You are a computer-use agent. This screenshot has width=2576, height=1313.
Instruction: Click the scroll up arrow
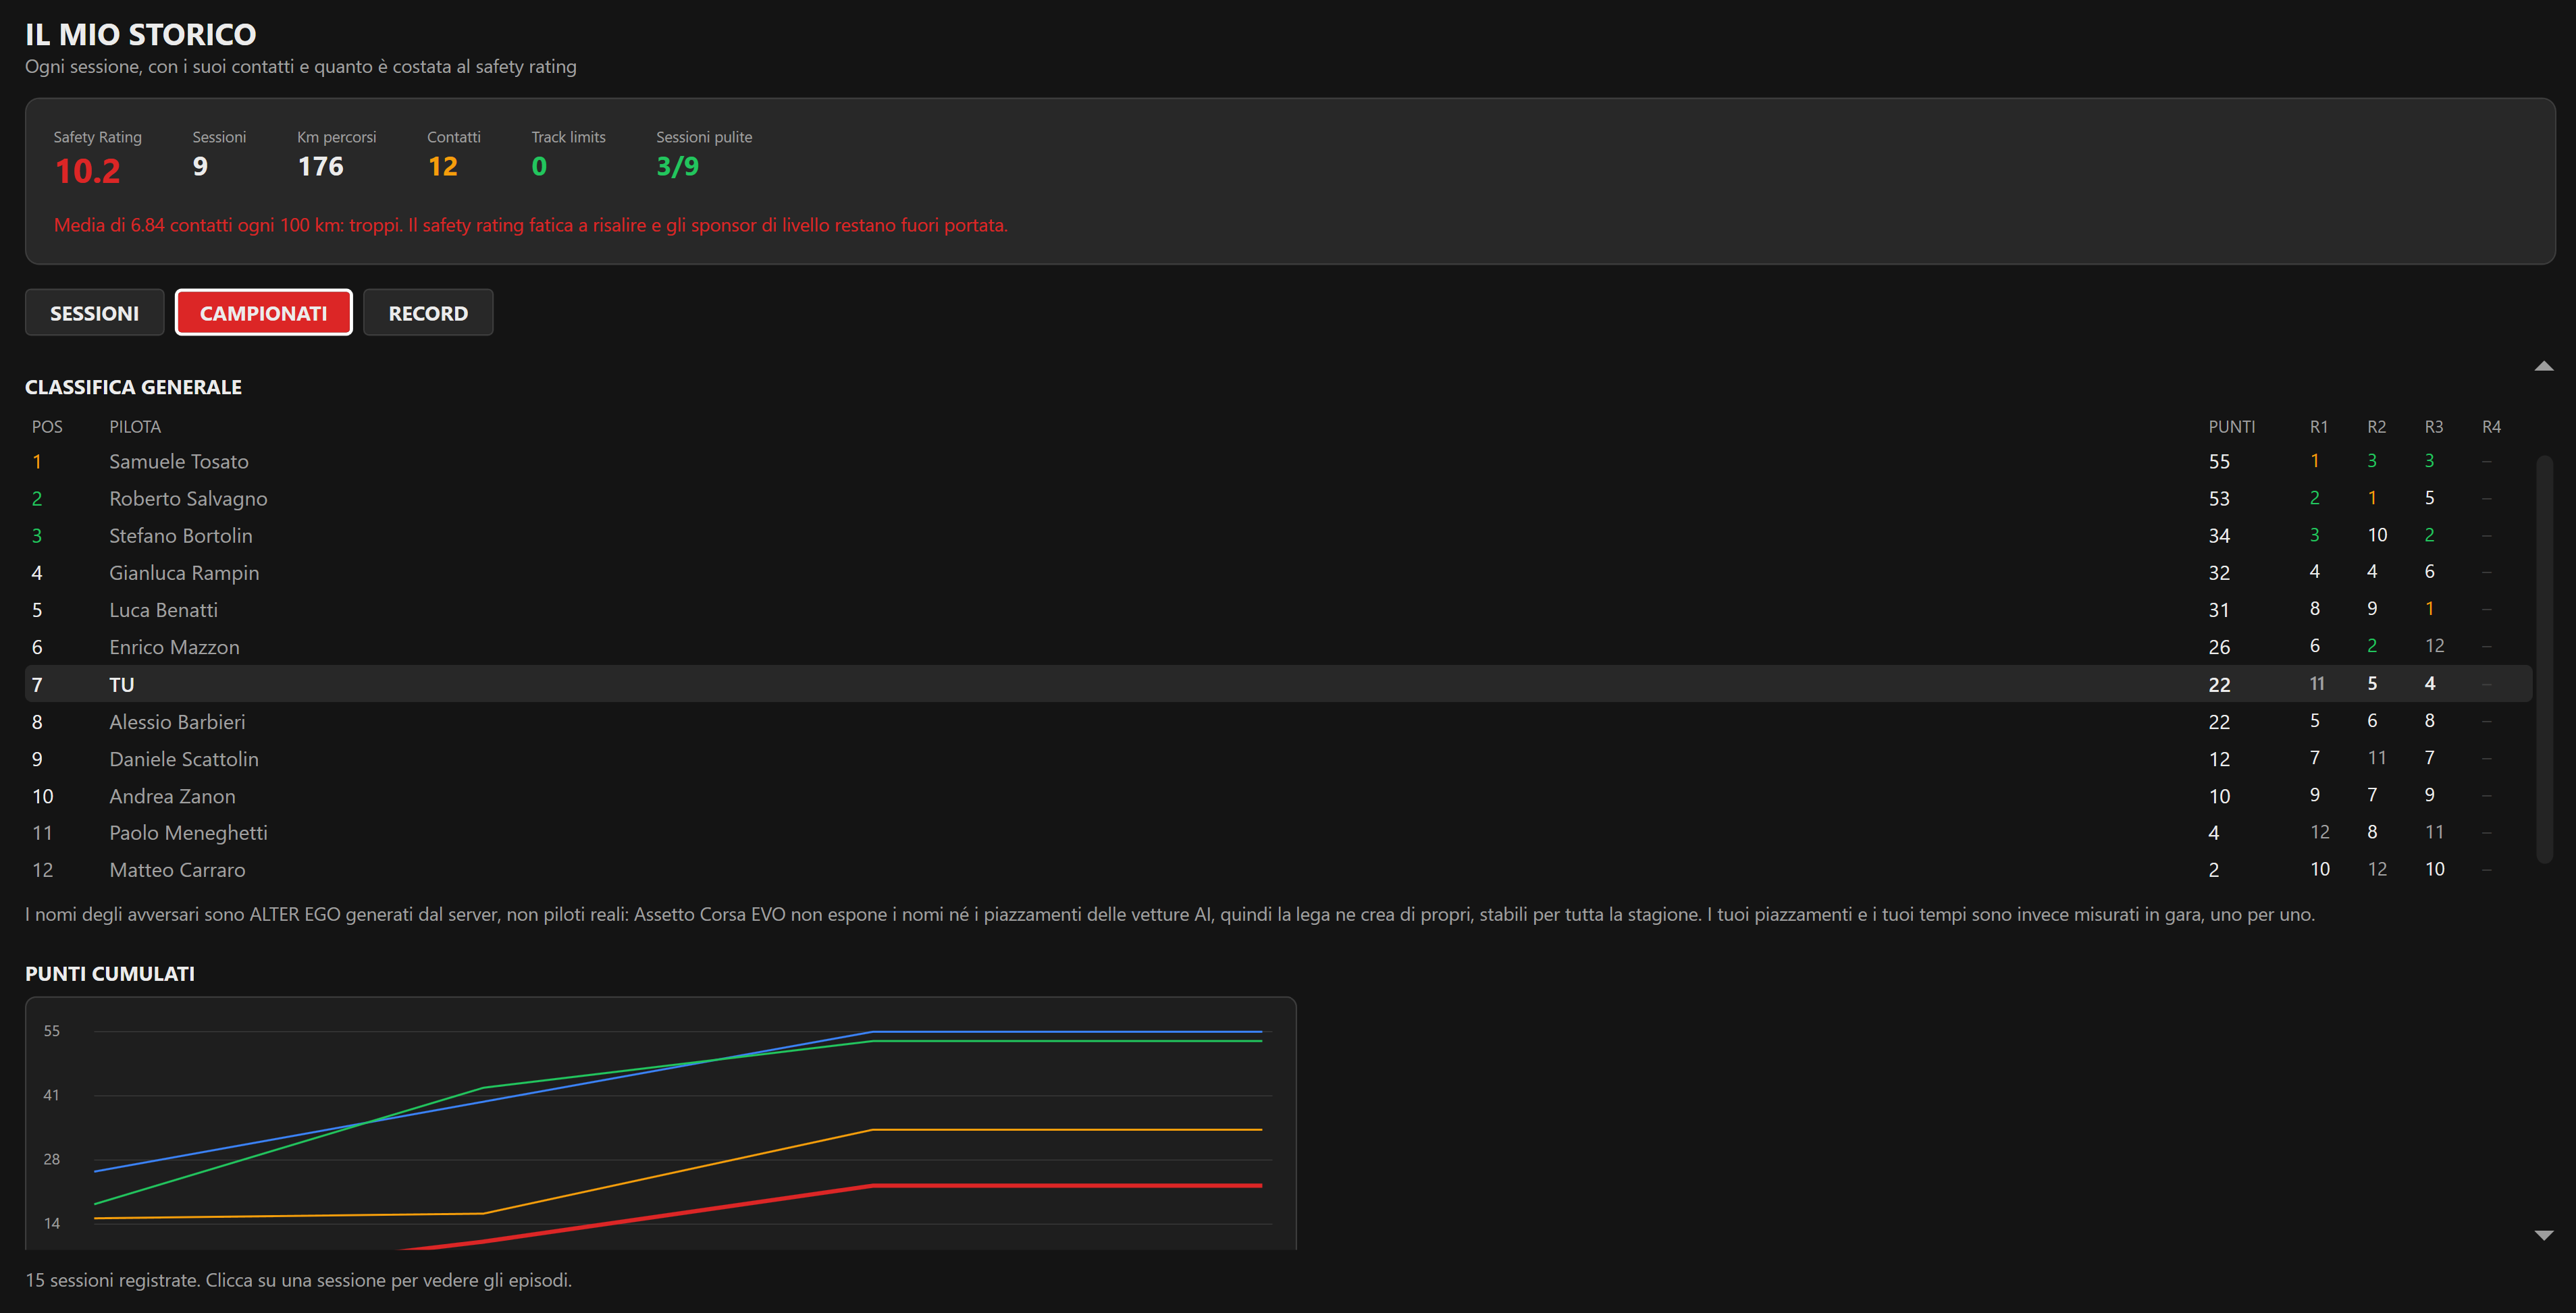click(x=2544, y=366)
